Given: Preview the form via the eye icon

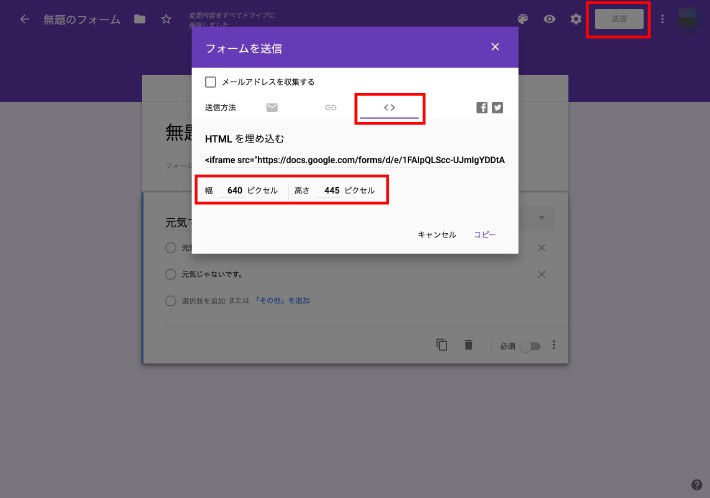Looking at the screenshot, I should [549, 19].
